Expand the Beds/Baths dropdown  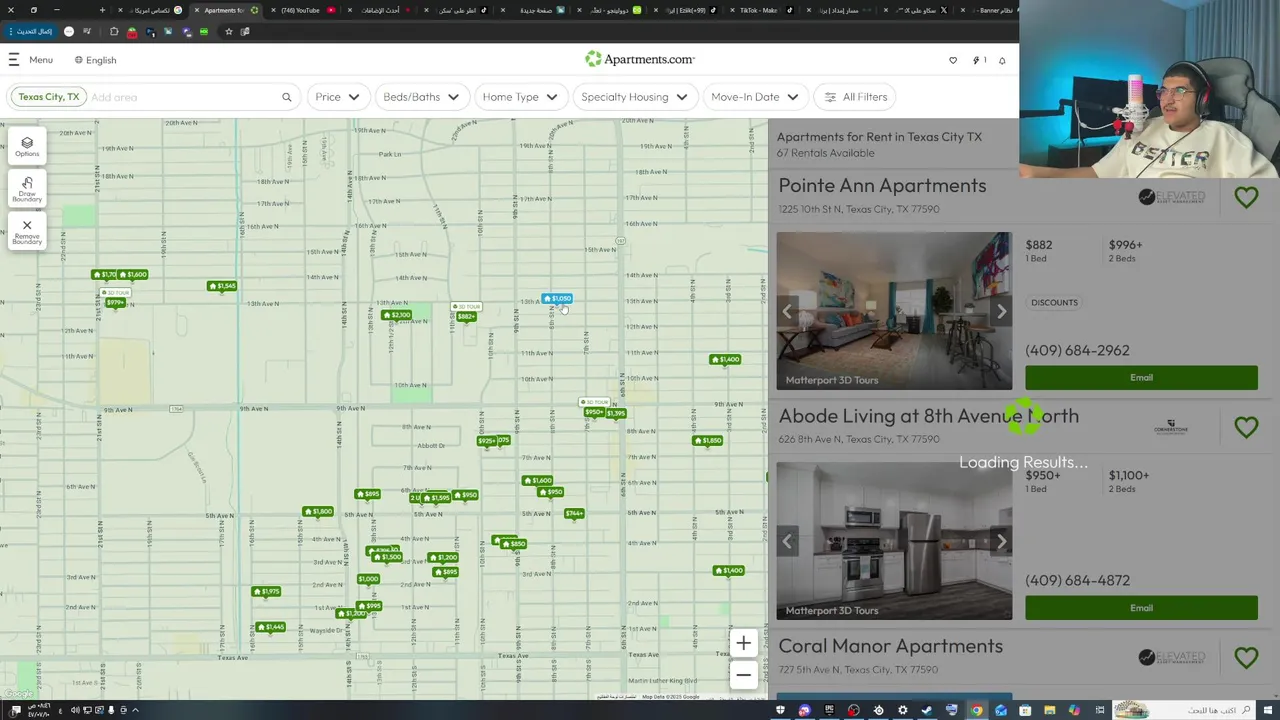(x=421, y=97)
